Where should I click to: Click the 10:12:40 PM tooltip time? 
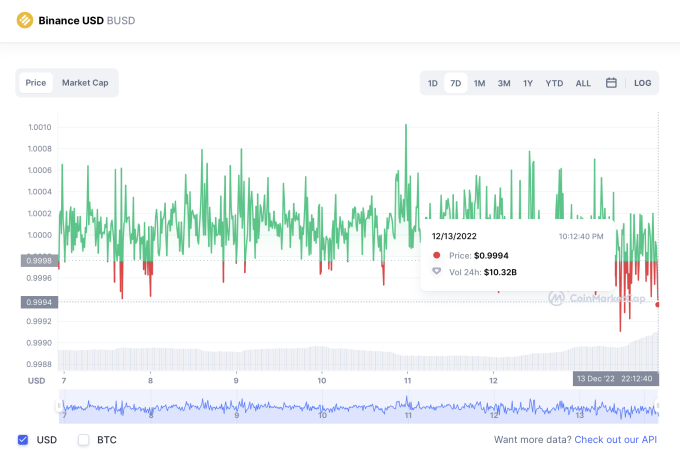coord(581,236)
